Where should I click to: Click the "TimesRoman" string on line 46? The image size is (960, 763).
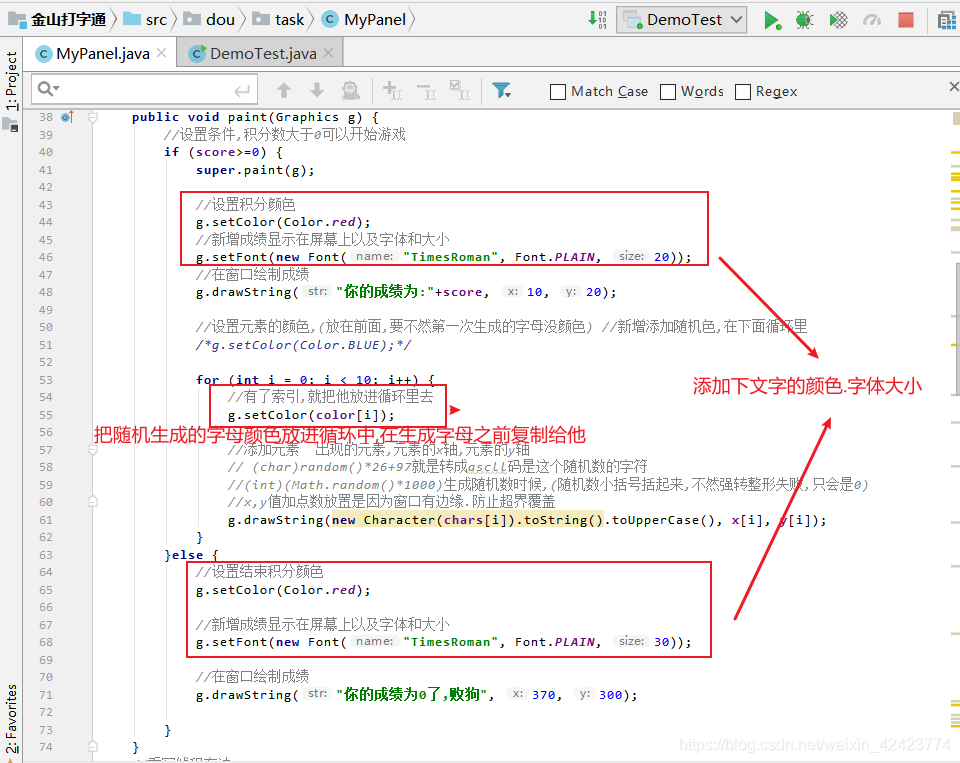tap(451, 257)
